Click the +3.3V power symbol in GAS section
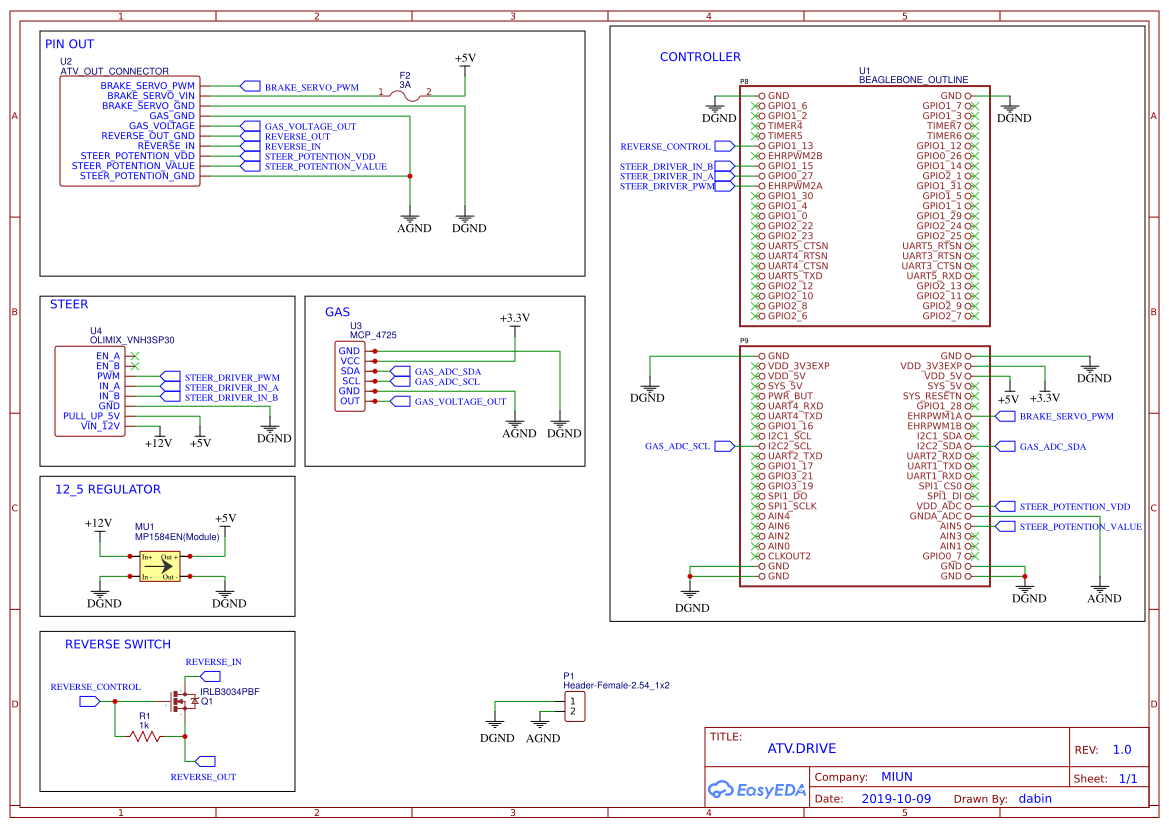The image size is (1169, 828). (514, 319)
